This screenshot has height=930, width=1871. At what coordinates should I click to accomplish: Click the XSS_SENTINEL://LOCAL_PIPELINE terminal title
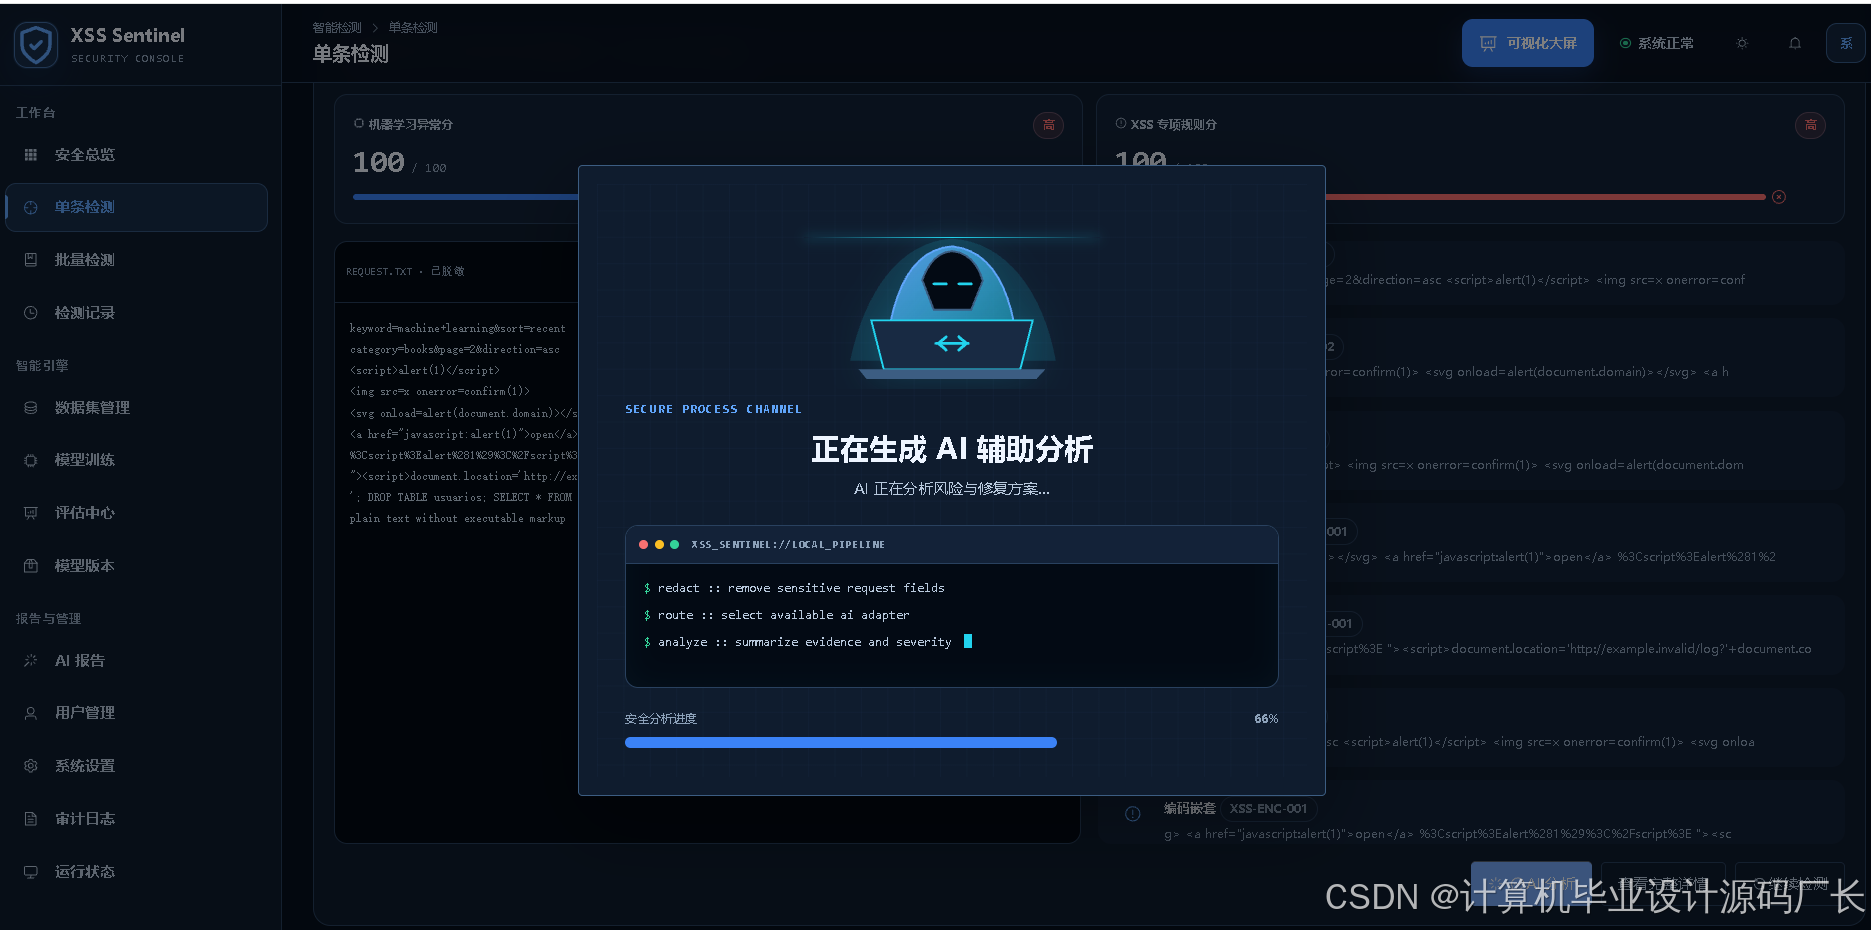coord(788,545)
